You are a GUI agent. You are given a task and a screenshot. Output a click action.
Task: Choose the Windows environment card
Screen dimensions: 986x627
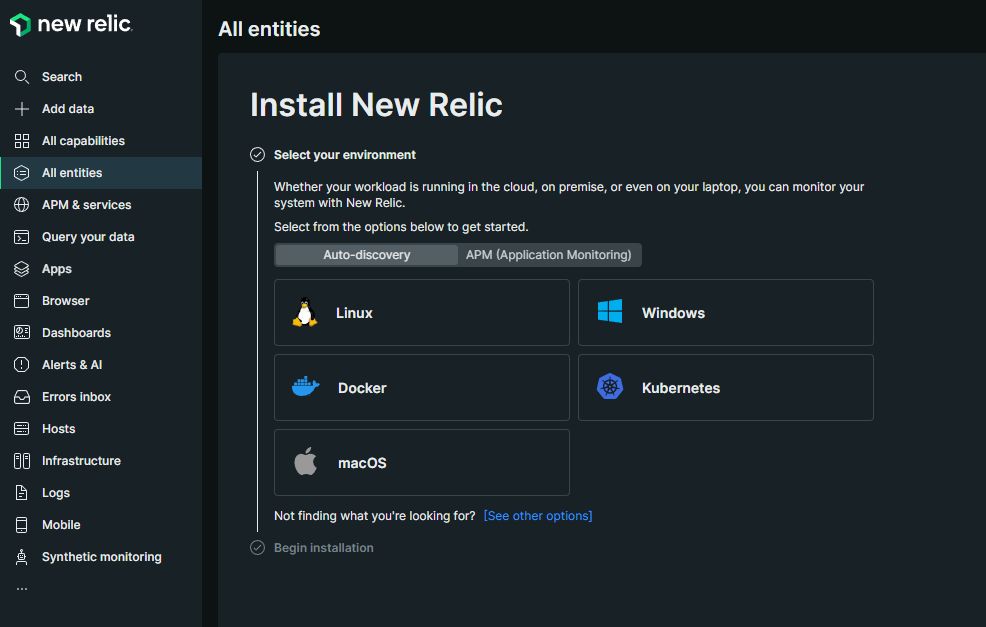point(726,313)
